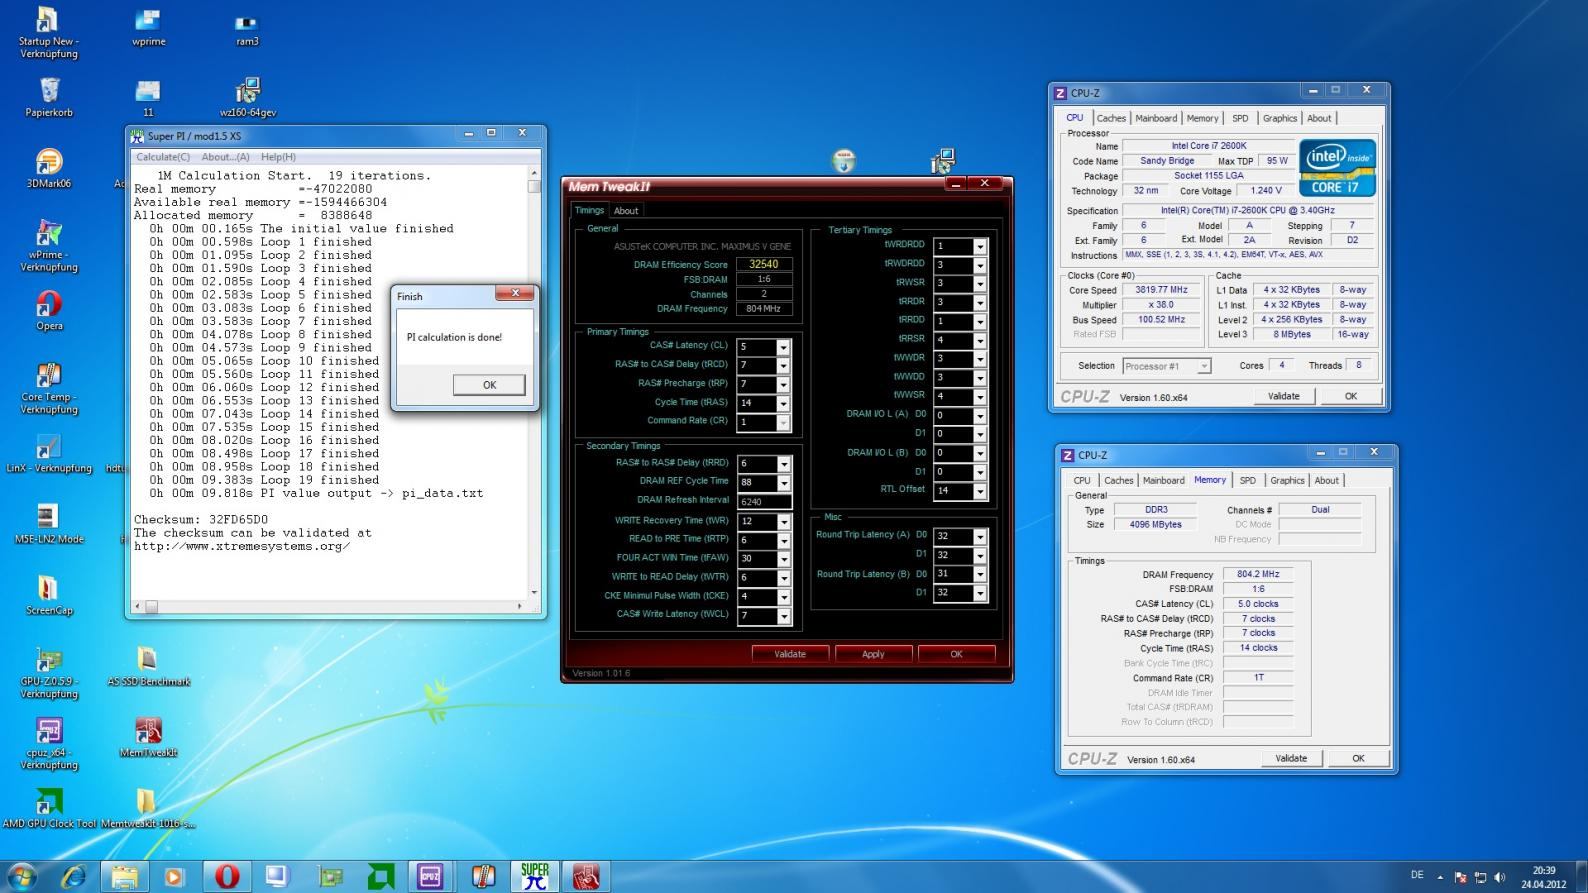Open RTL Offset dropdown
This screenshot has height=893, width=1588.
click(x=980, y=491)
